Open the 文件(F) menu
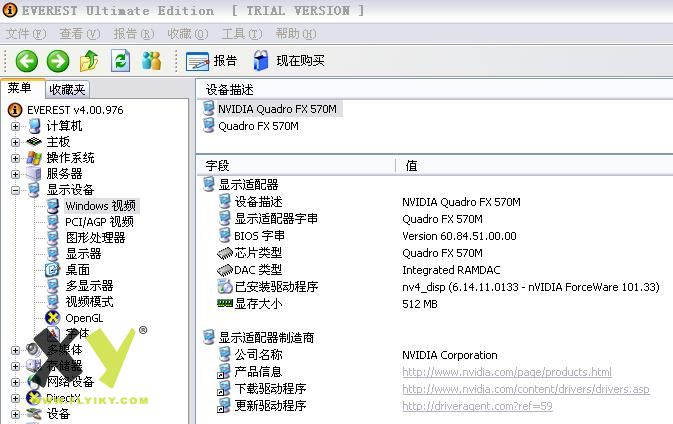673x424 pixels. coord(26,33)
